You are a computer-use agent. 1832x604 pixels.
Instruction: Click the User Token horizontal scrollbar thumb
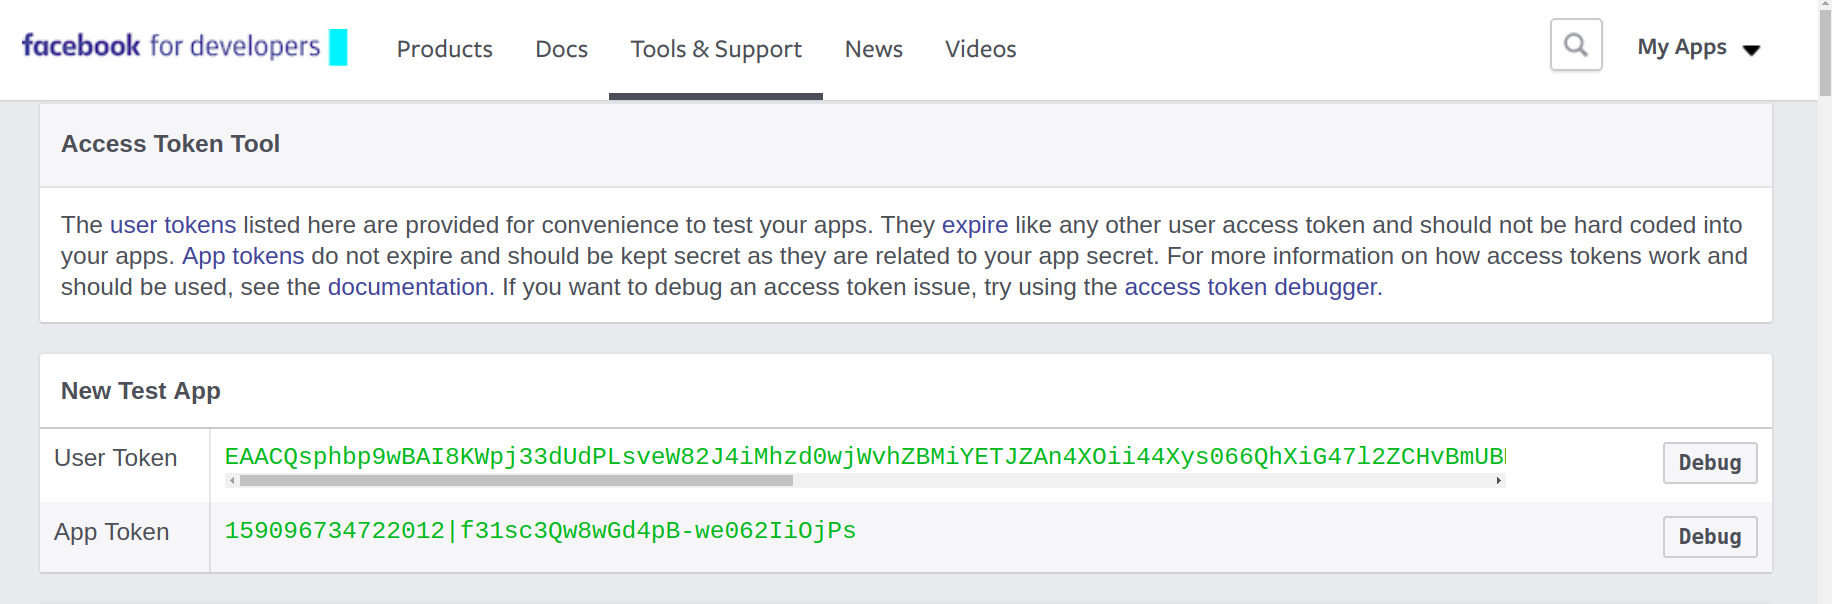[516, 481]
